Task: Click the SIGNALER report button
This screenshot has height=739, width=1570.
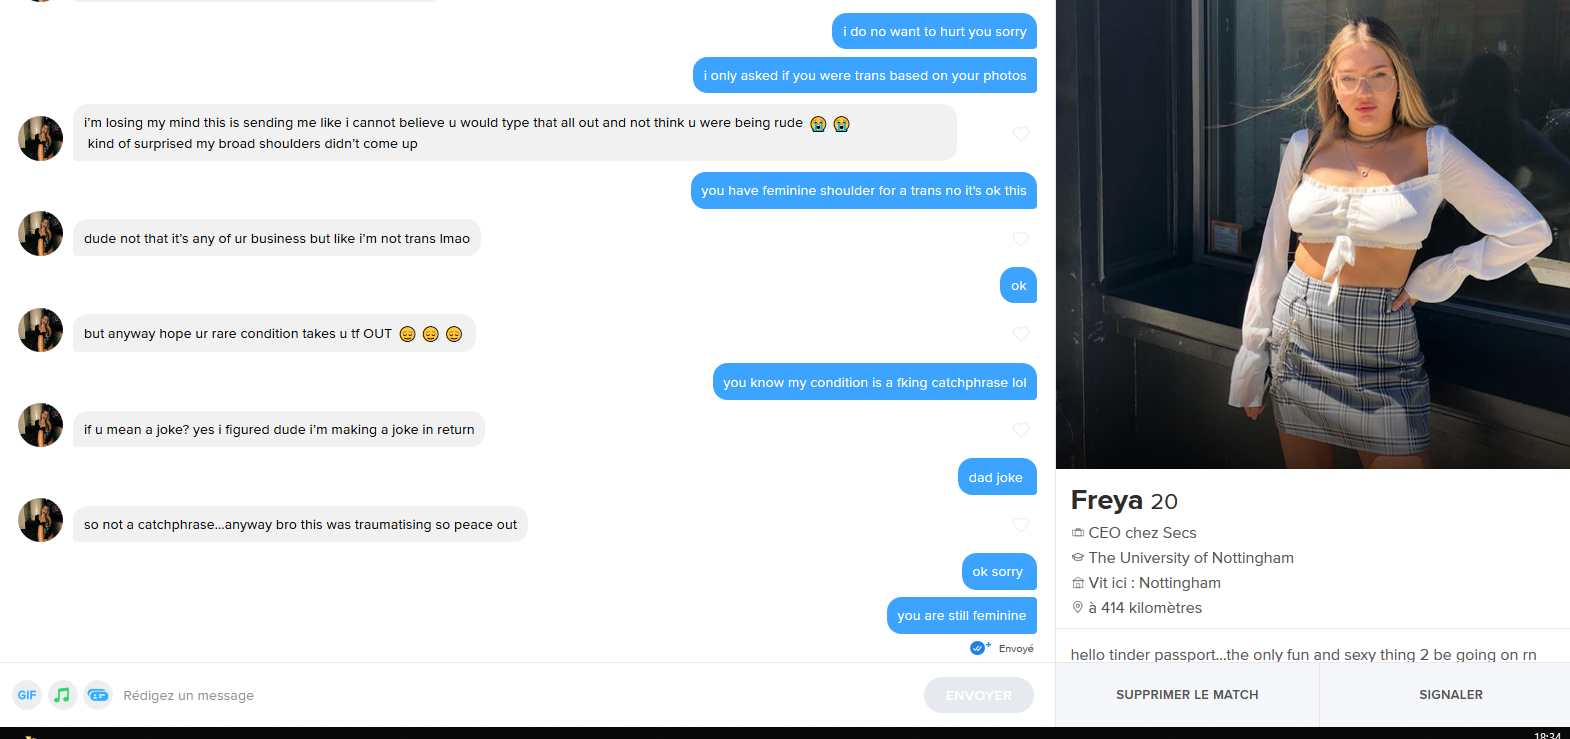Action: 1451,695
